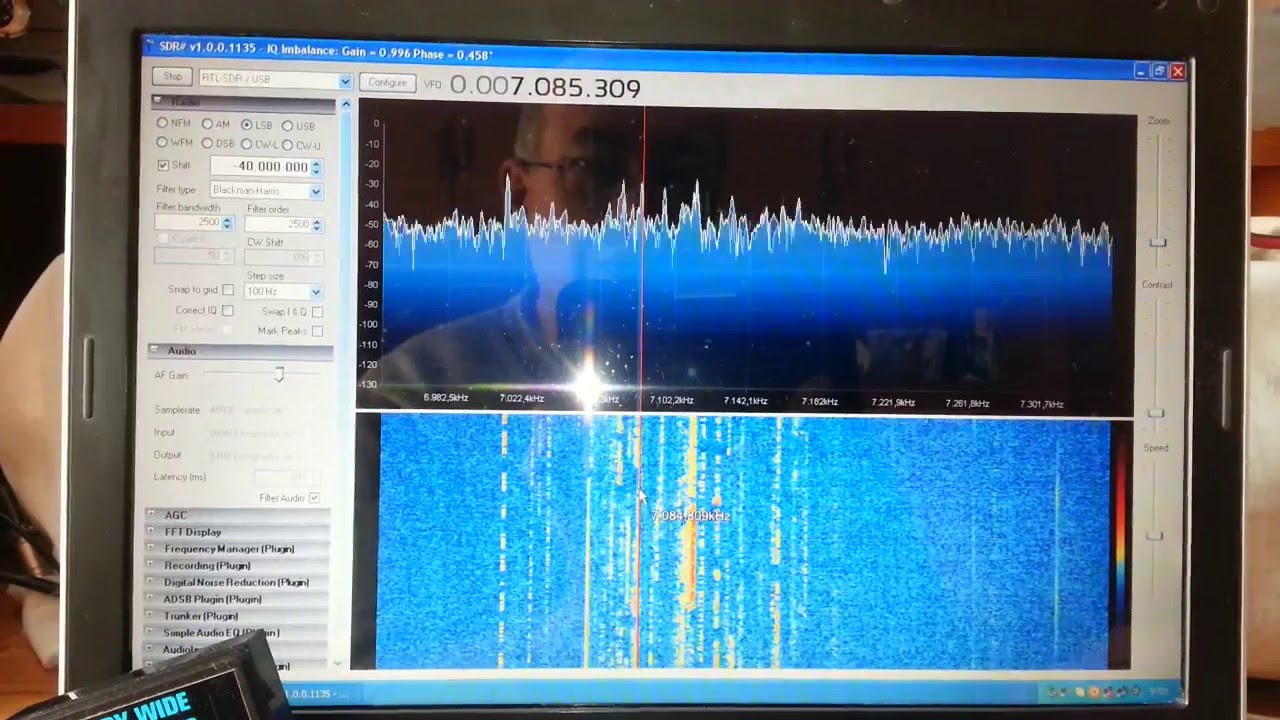The width and height of the screenshot is (1280, 720).
Task: Select the NFM mode radio button
Action: pos(162,123)
